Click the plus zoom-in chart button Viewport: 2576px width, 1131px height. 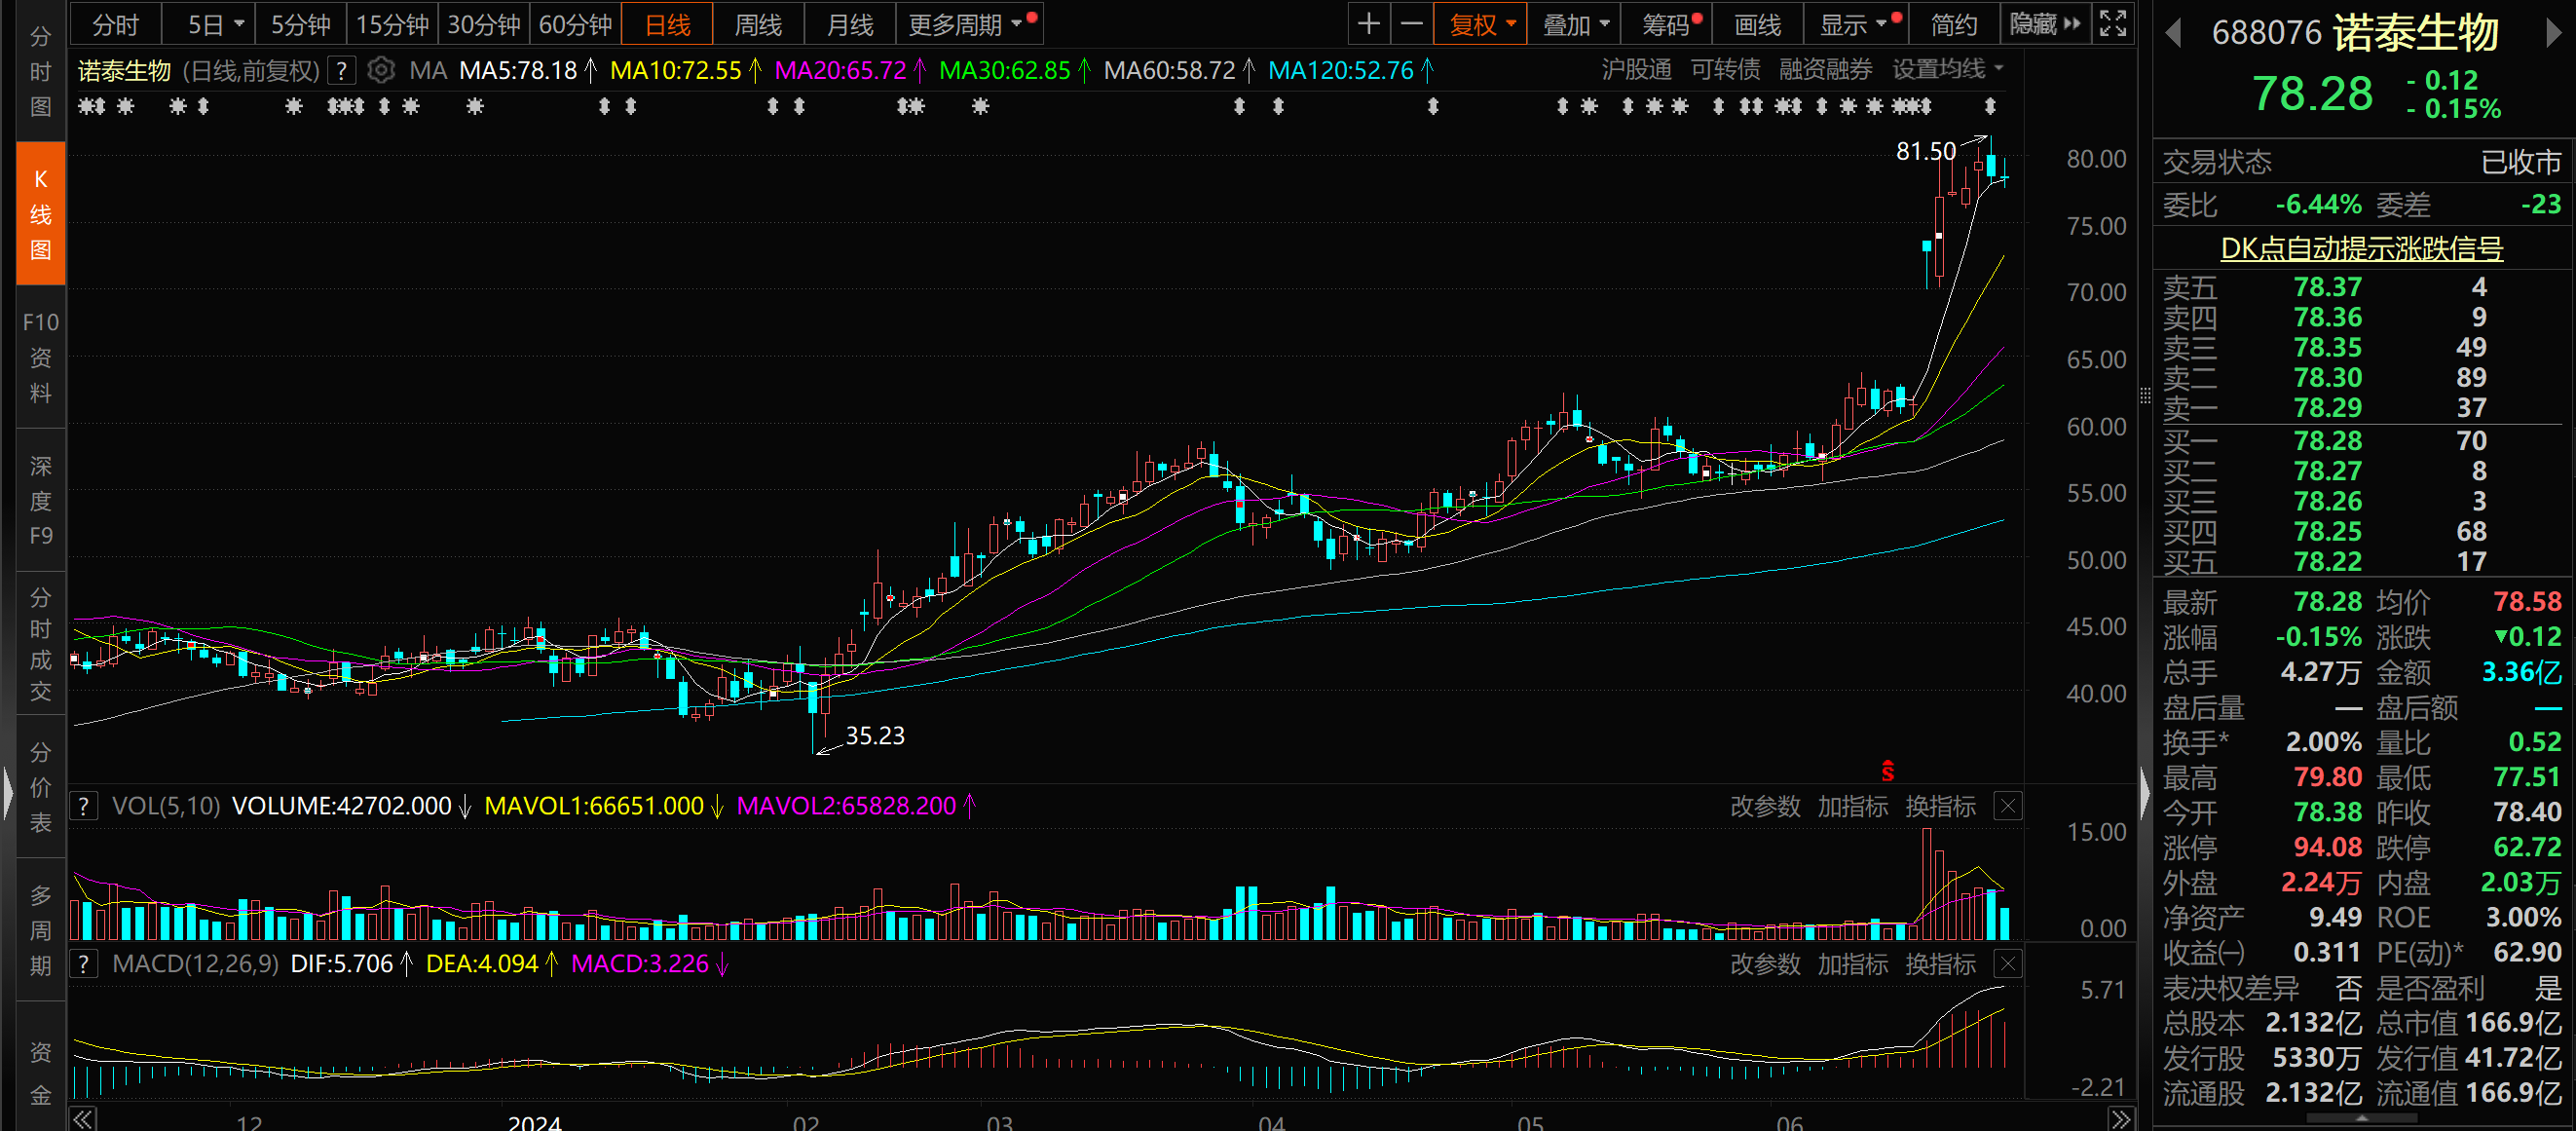1368,24
